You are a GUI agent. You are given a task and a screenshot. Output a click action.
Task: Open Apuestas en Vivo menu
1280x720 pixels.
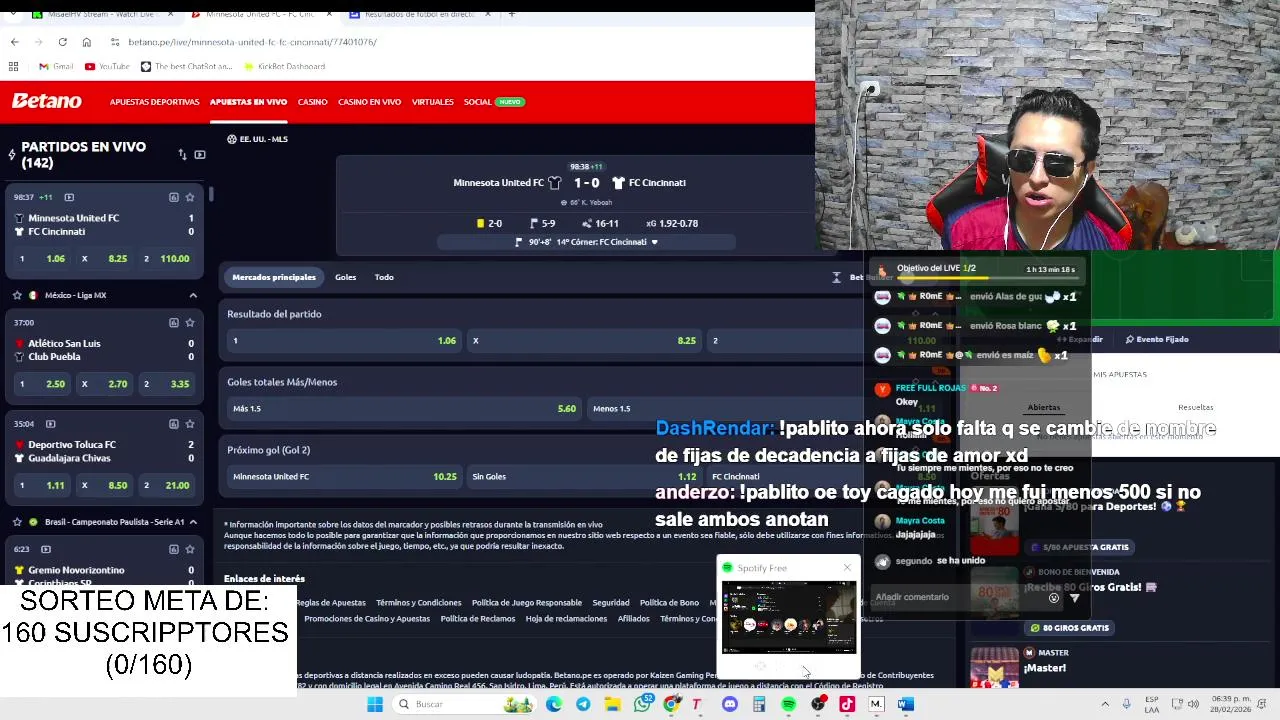click(248, 102)
